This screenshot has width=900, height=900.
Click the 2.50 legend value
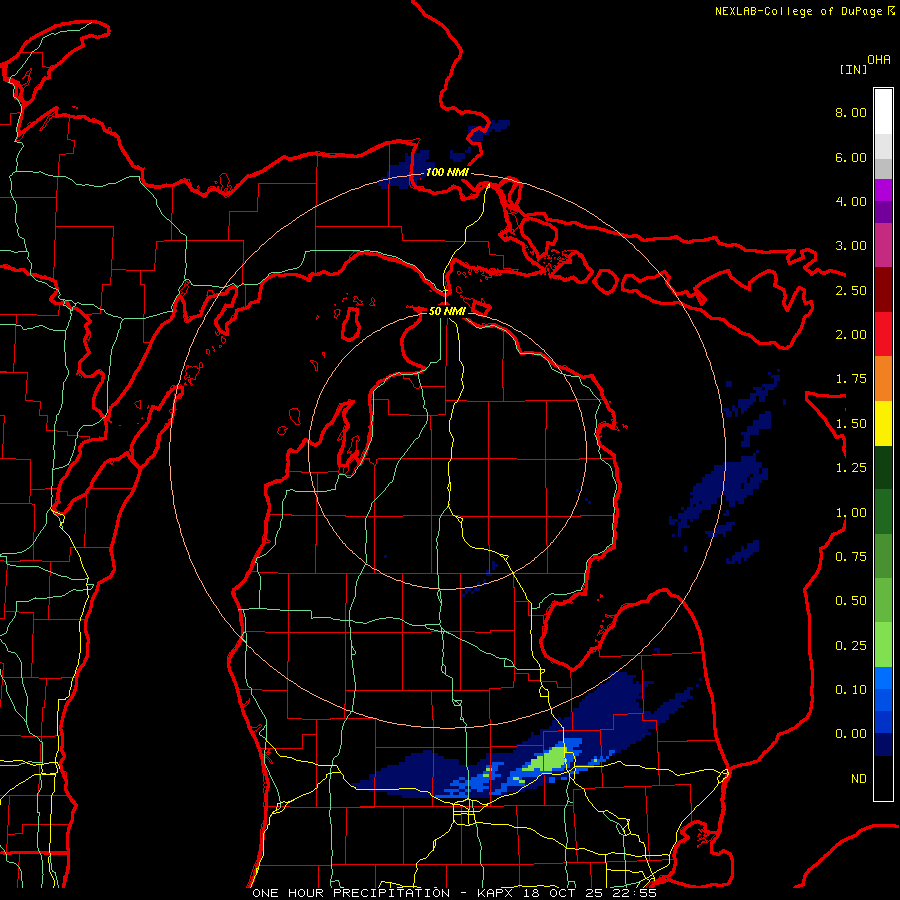(x=851, y=290)
